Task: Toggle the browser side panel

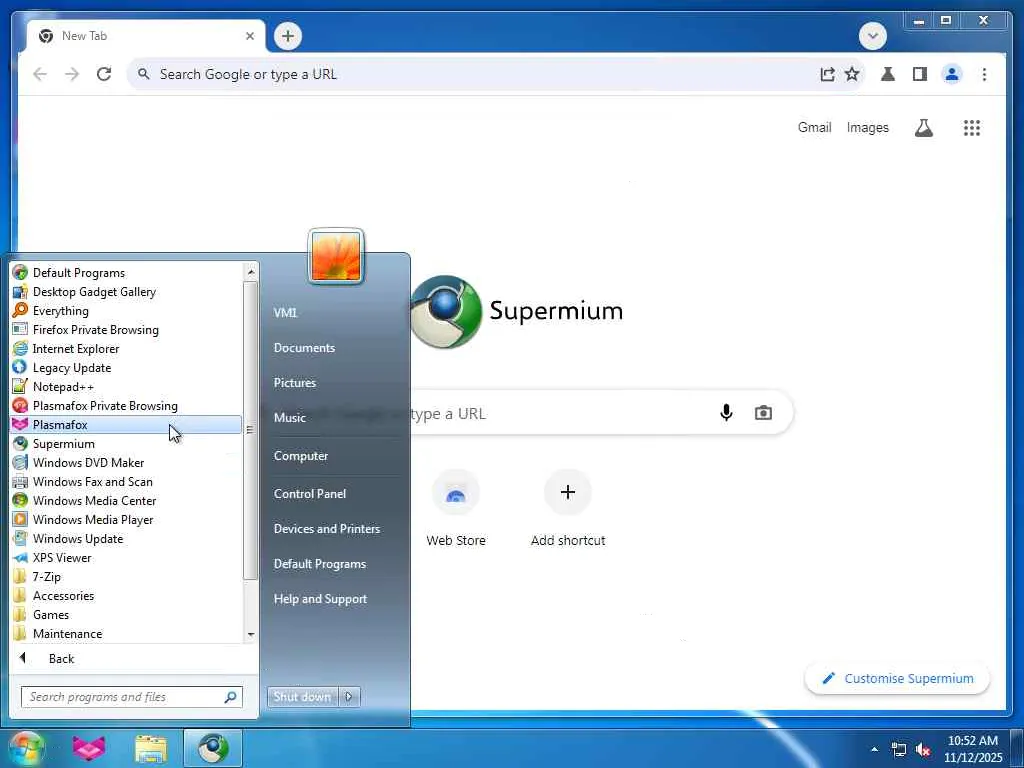Action: click(920, 74)
